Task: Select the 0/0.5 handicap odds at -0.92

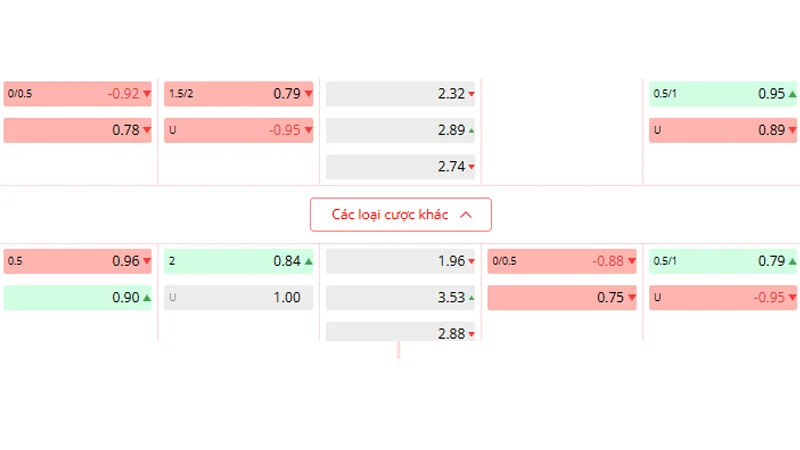Action: pyautogui.click(x=78, y=94)
